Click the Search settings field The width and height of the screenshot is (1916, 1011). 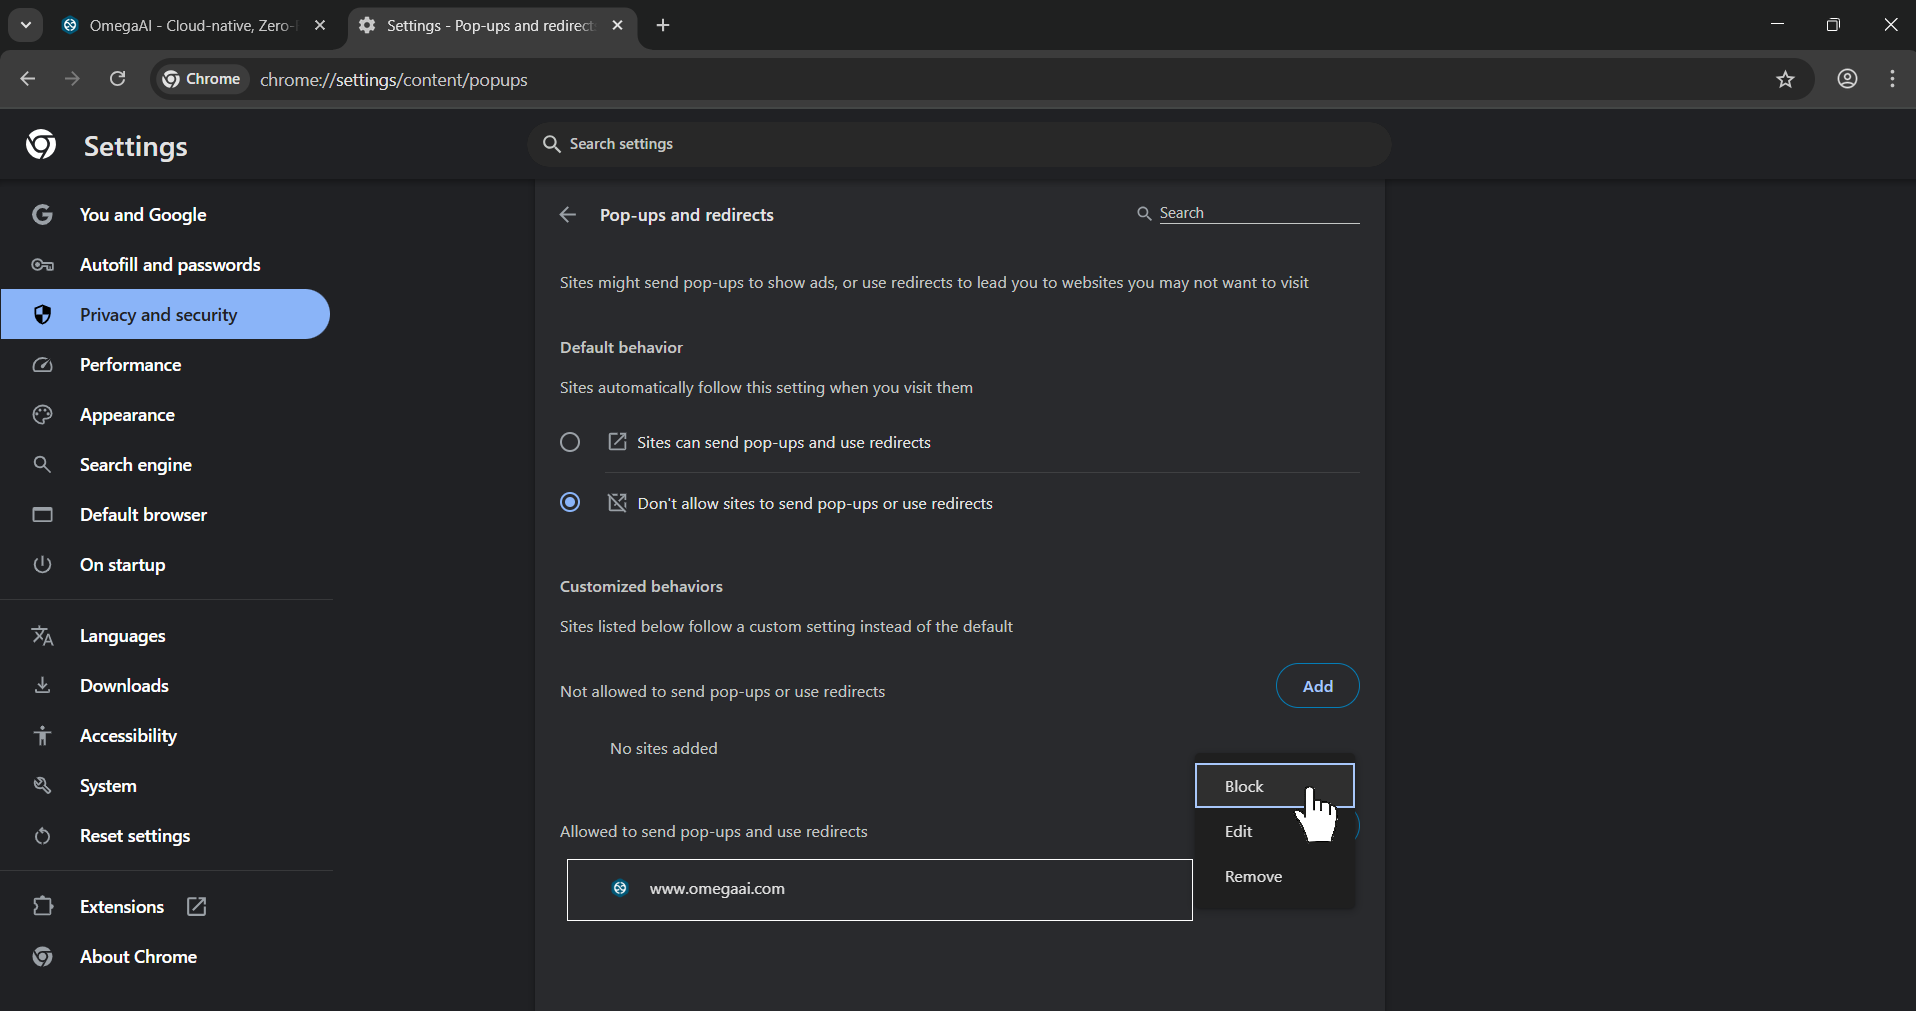coord(958,144)
